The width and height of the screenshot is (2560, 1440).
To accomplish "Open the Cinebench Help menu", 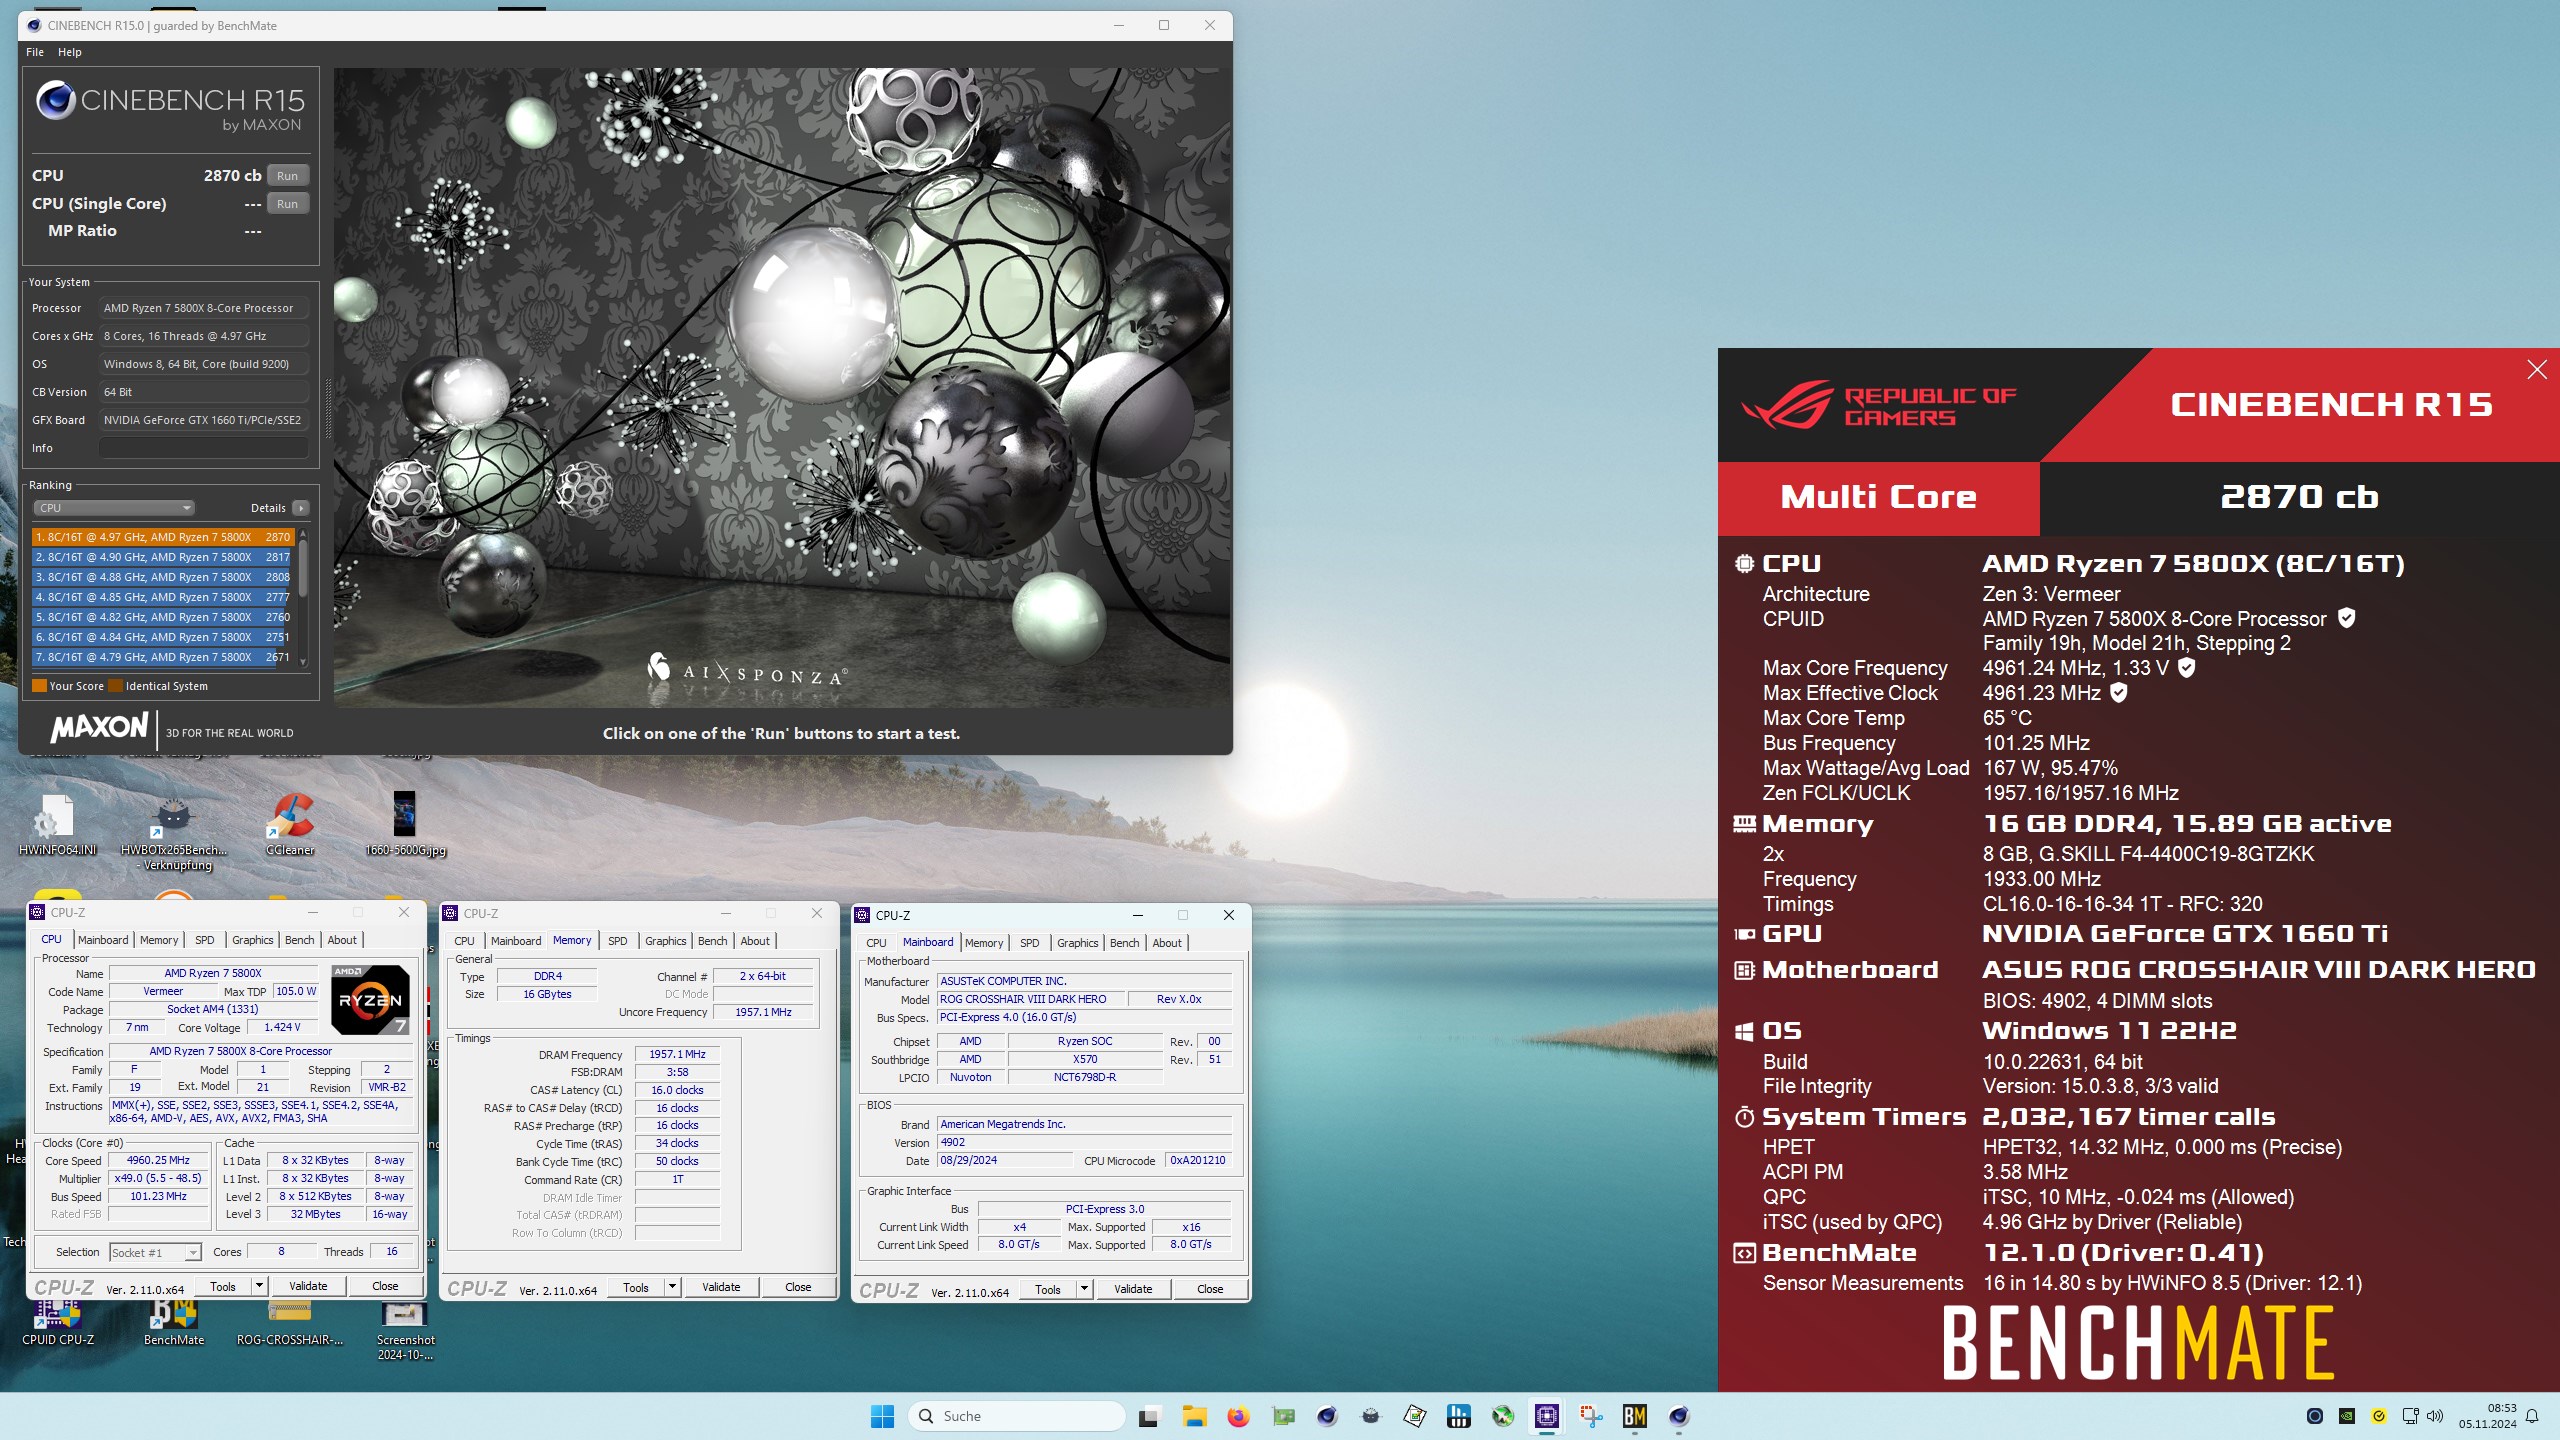I will (x=70, y=52).
